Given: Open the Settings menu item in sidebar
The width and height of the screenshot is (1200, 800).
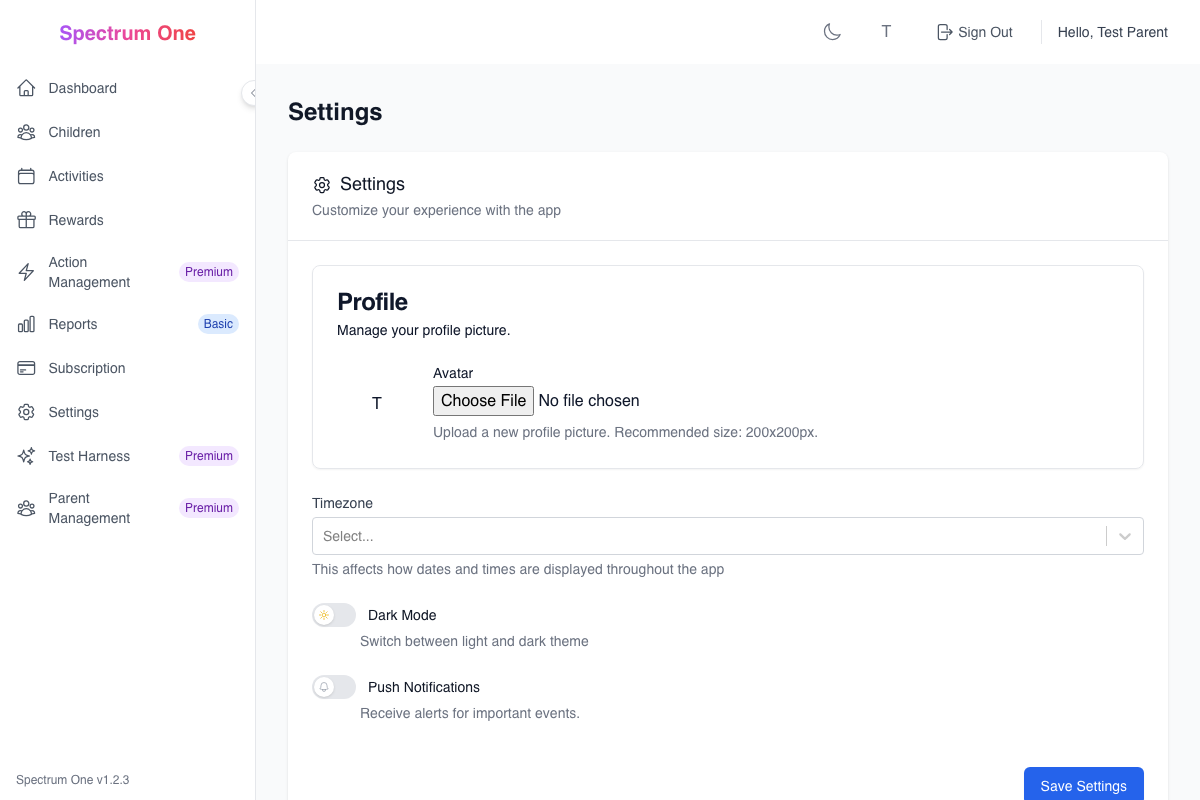Looking at the screenshot, I should click(73, 412).
